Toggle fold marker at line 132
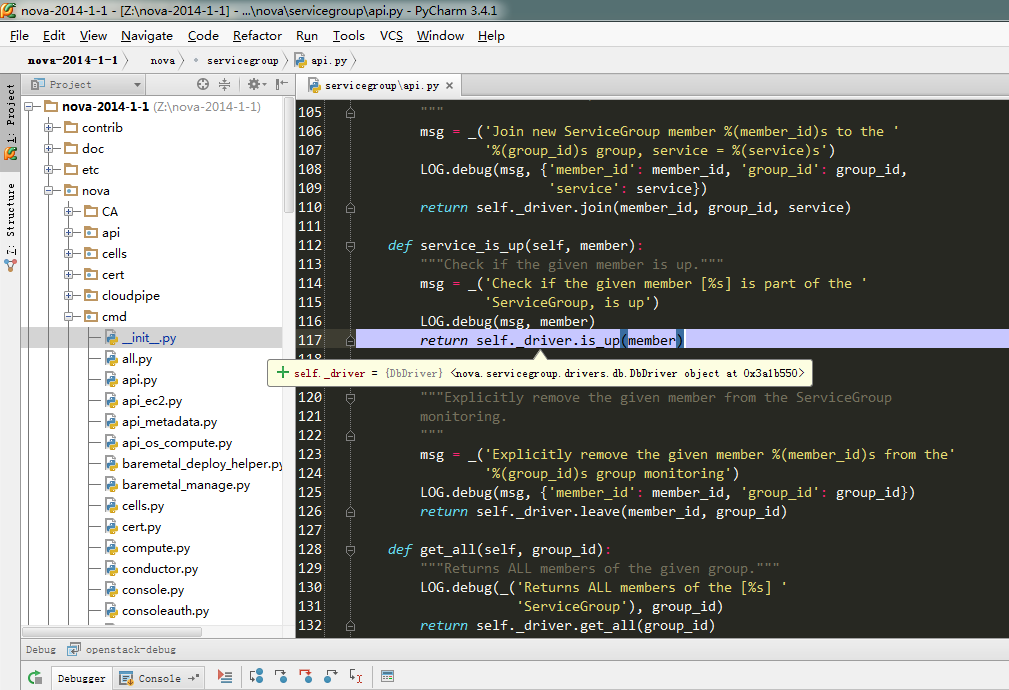The width and height of the screenshot is (1009, 690). tap(350, 626)
